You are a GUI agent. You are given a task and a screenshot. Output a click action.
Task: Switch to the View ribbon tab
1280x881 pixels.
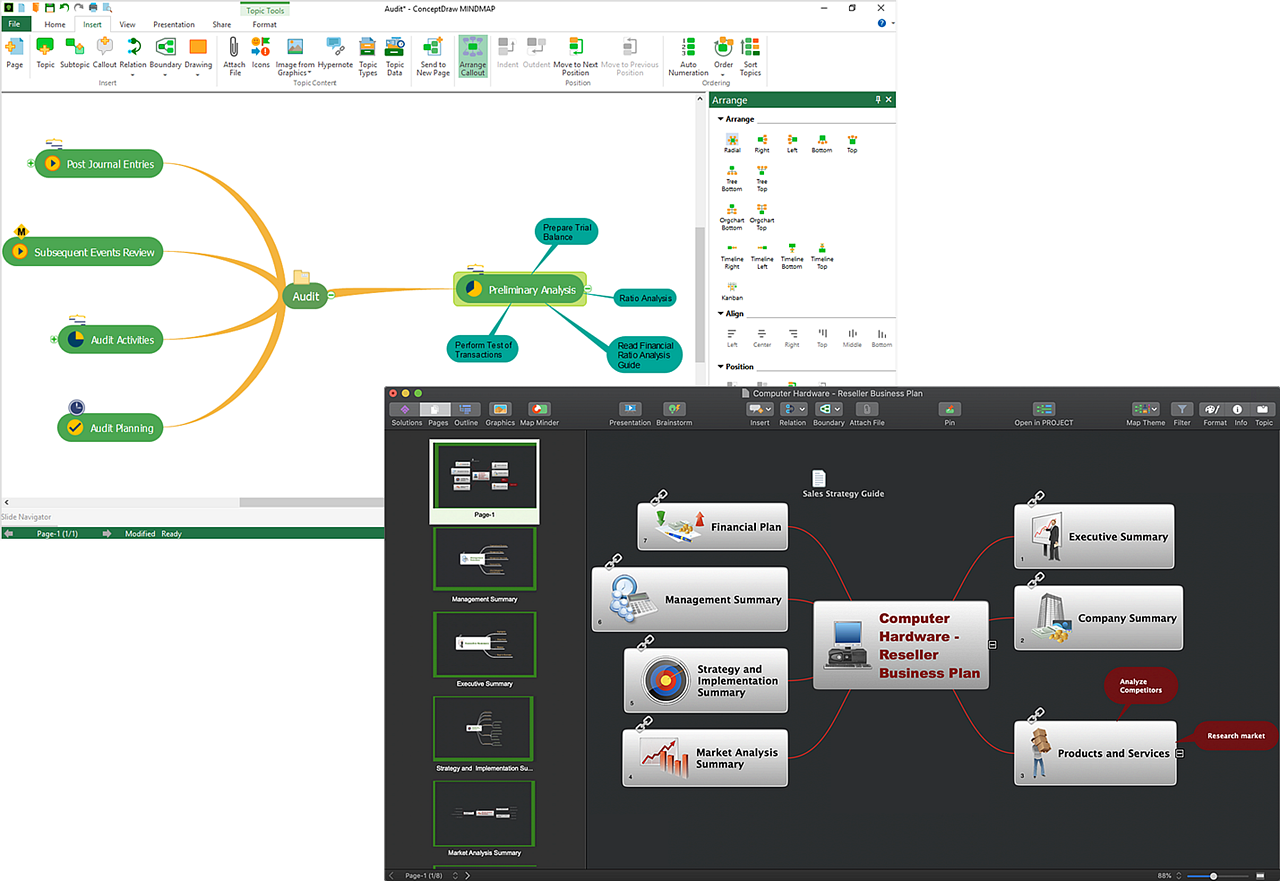127,24
